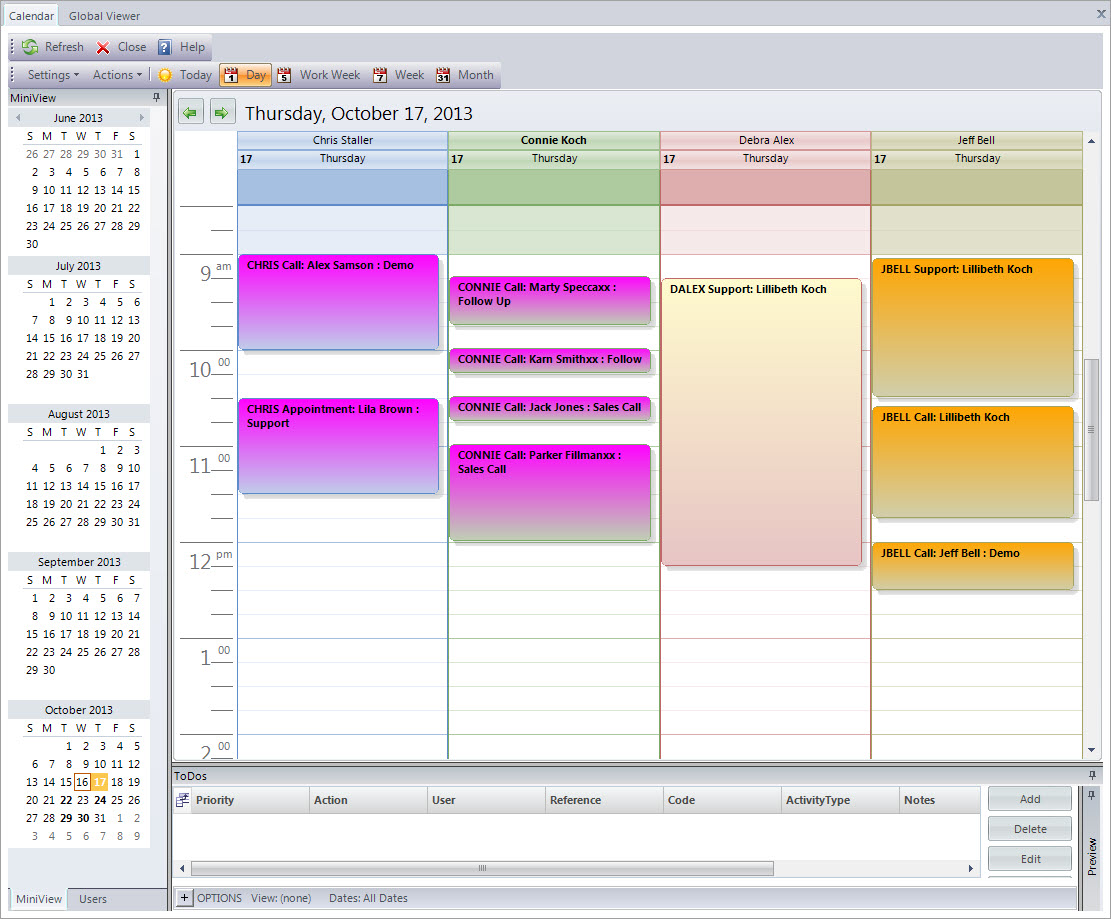Select the MiniView bottom tab
1111x919 pixels.
click(x=39, y=899)
